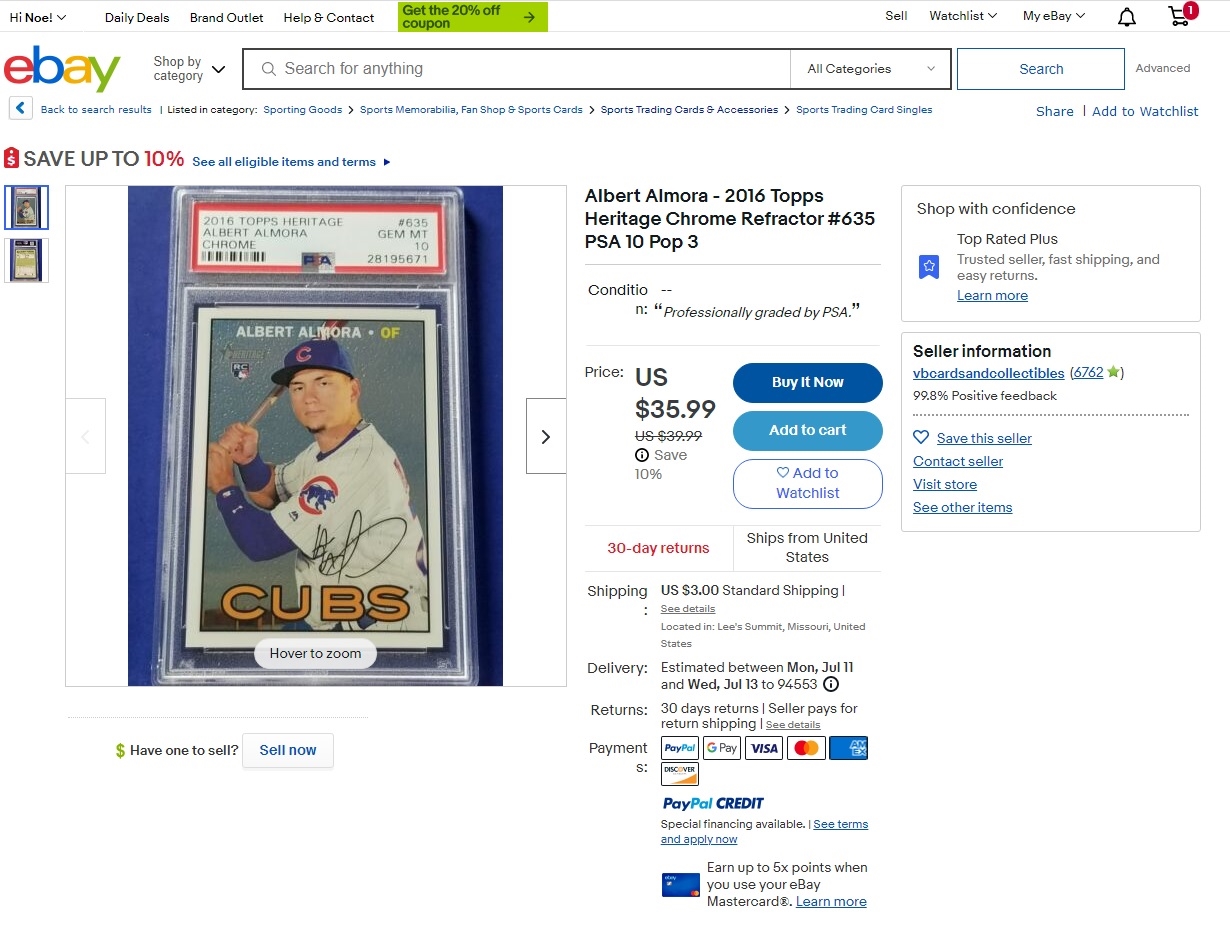Show next product image arrow

tap(546, 436)
